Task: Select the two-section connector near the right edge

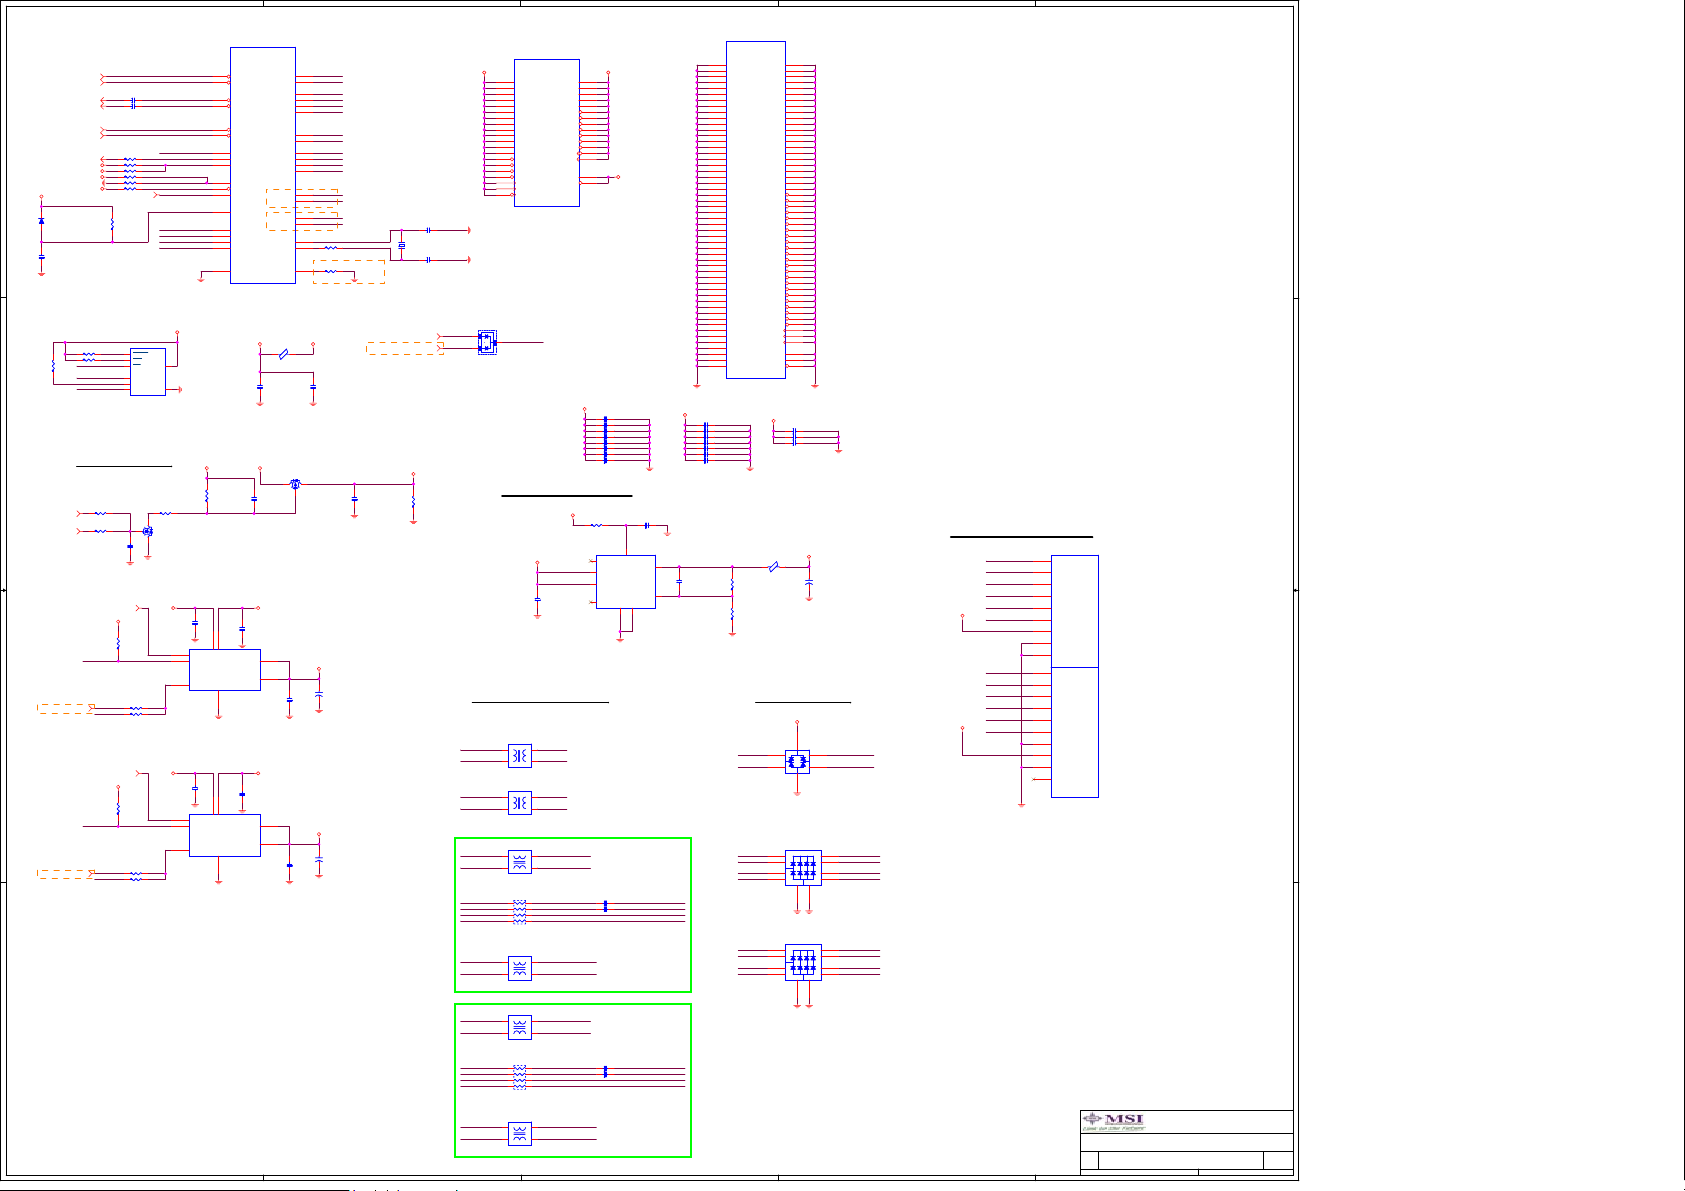Action: coord(1075,676)
